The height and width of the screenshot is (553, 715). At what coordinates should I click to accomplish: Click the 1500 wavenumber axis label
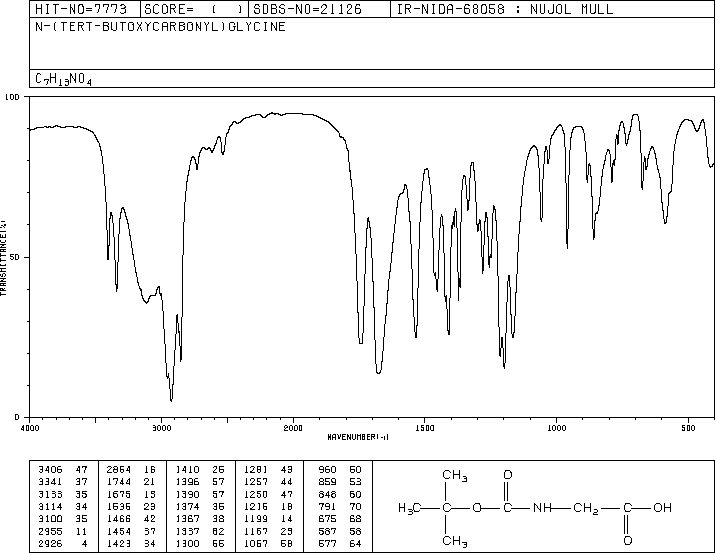pos(425,428)
